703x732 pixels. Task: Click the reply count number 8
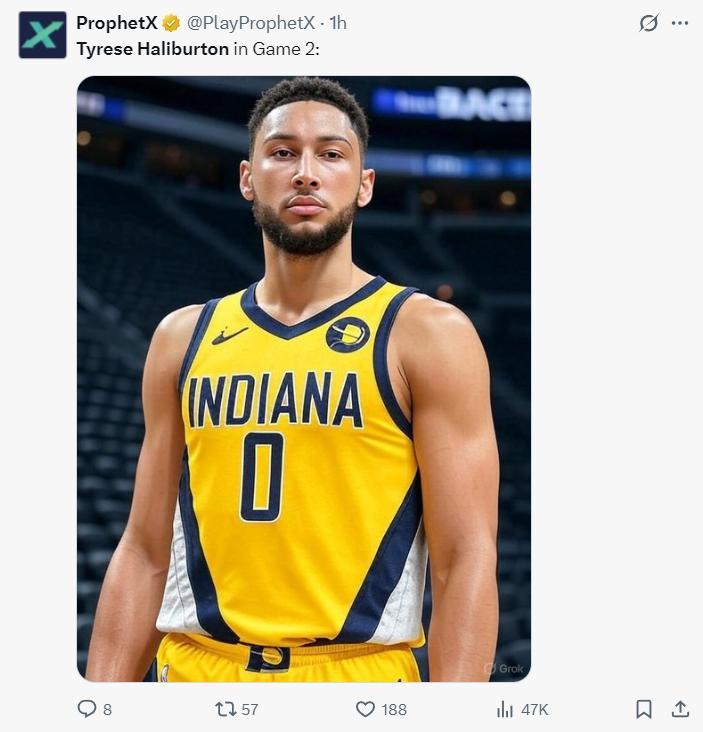tap(107, 709)
